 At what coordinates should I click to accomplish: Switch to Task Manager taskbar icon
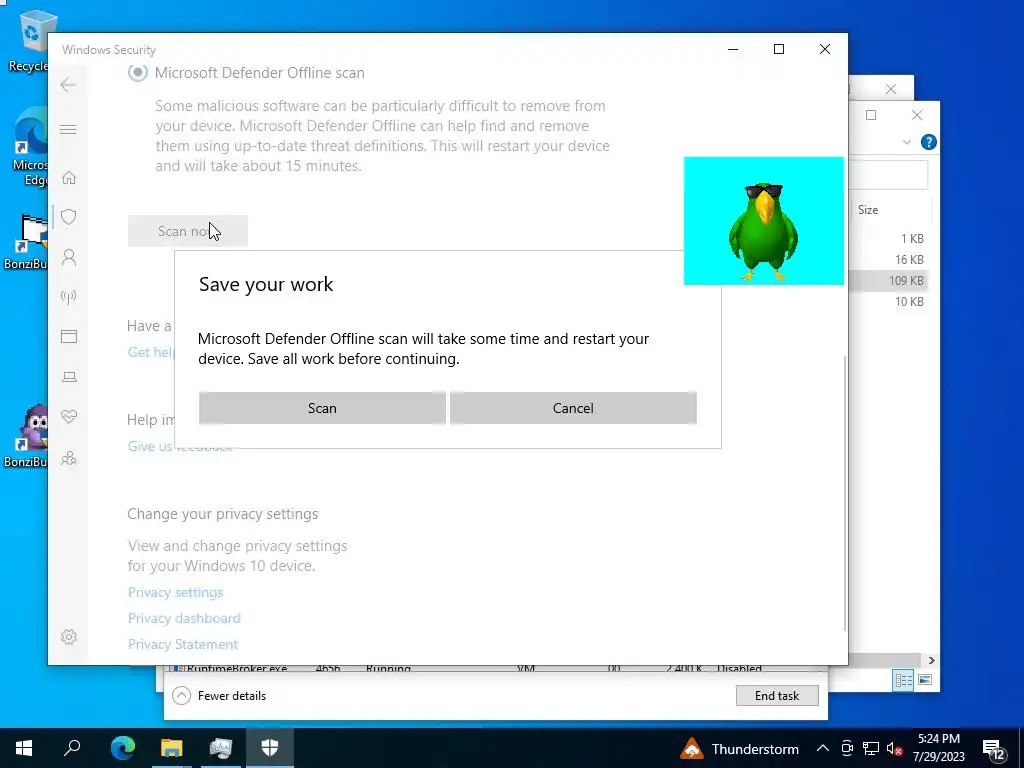tap(221, 748)
